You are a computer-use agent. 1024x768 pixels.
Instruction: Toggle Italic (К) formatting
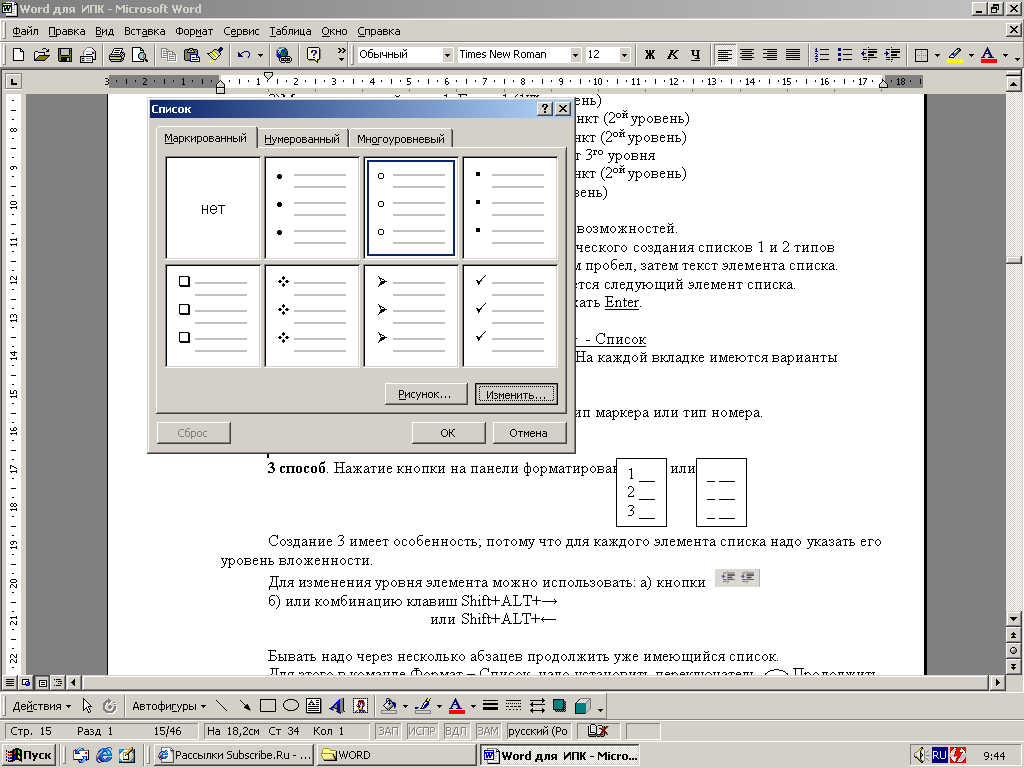tap(673, 55)
